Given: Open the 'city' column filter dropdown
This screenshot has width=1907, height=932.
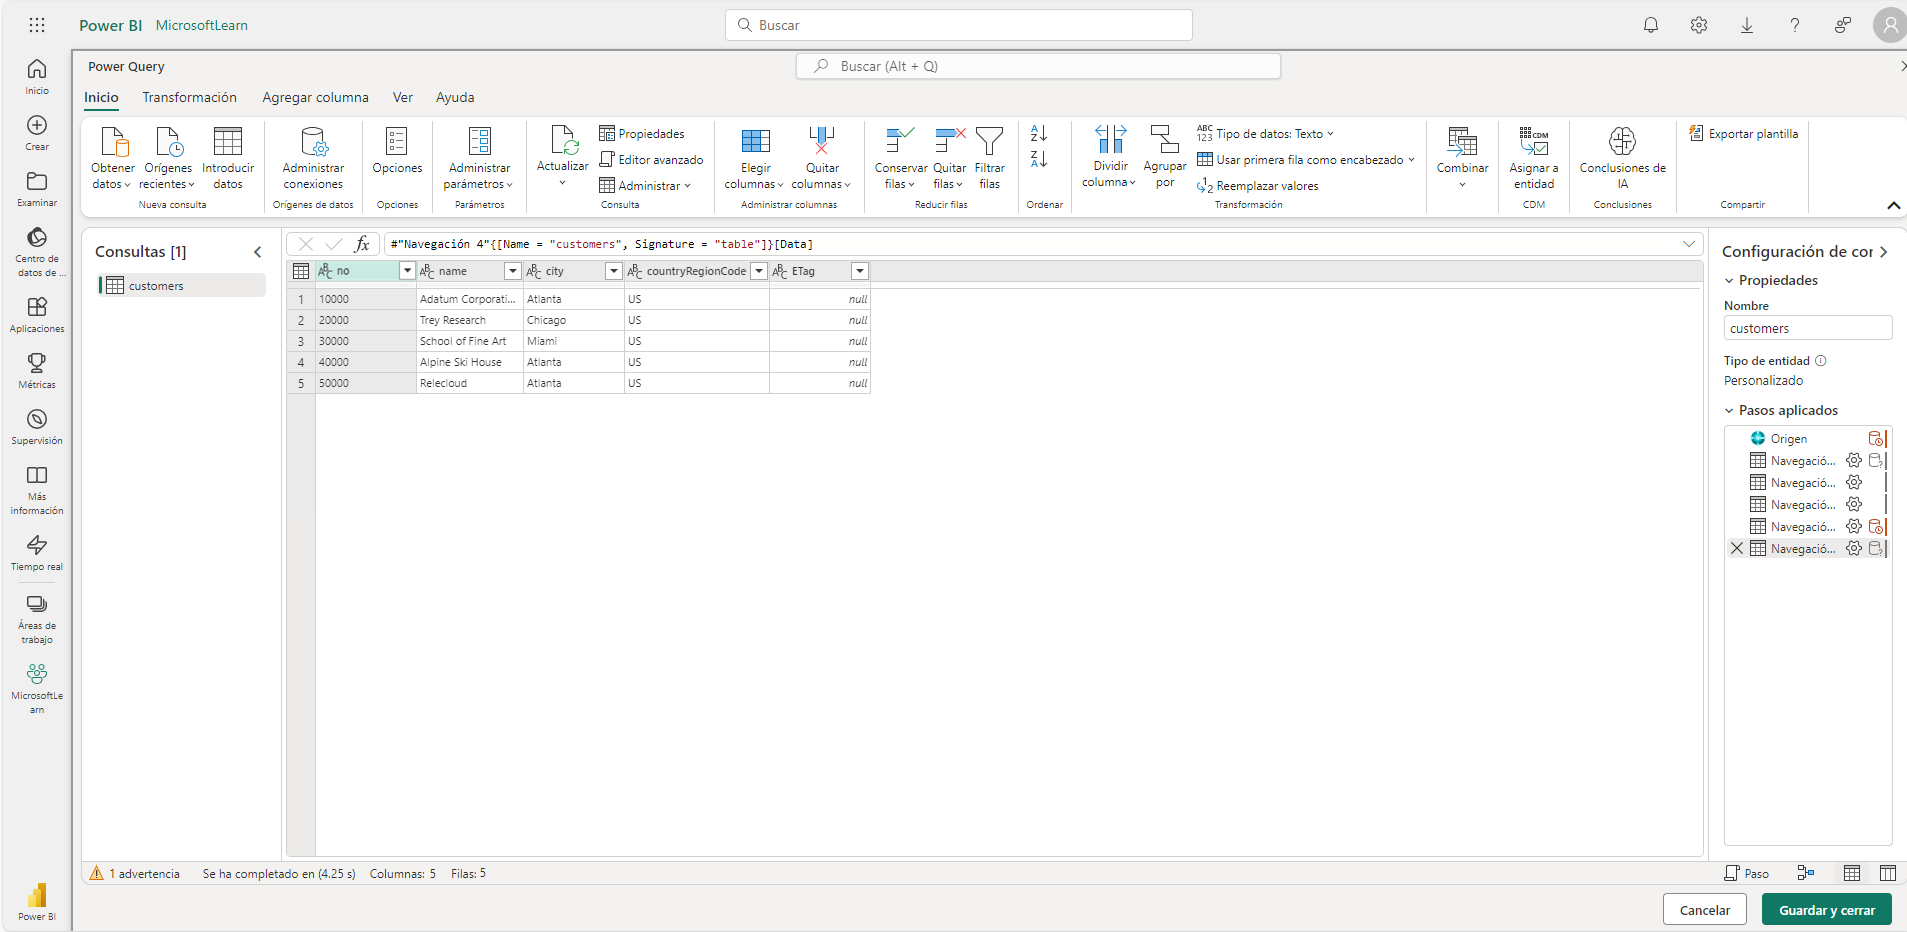Looking at the screenshot, I should coord(614,271).
